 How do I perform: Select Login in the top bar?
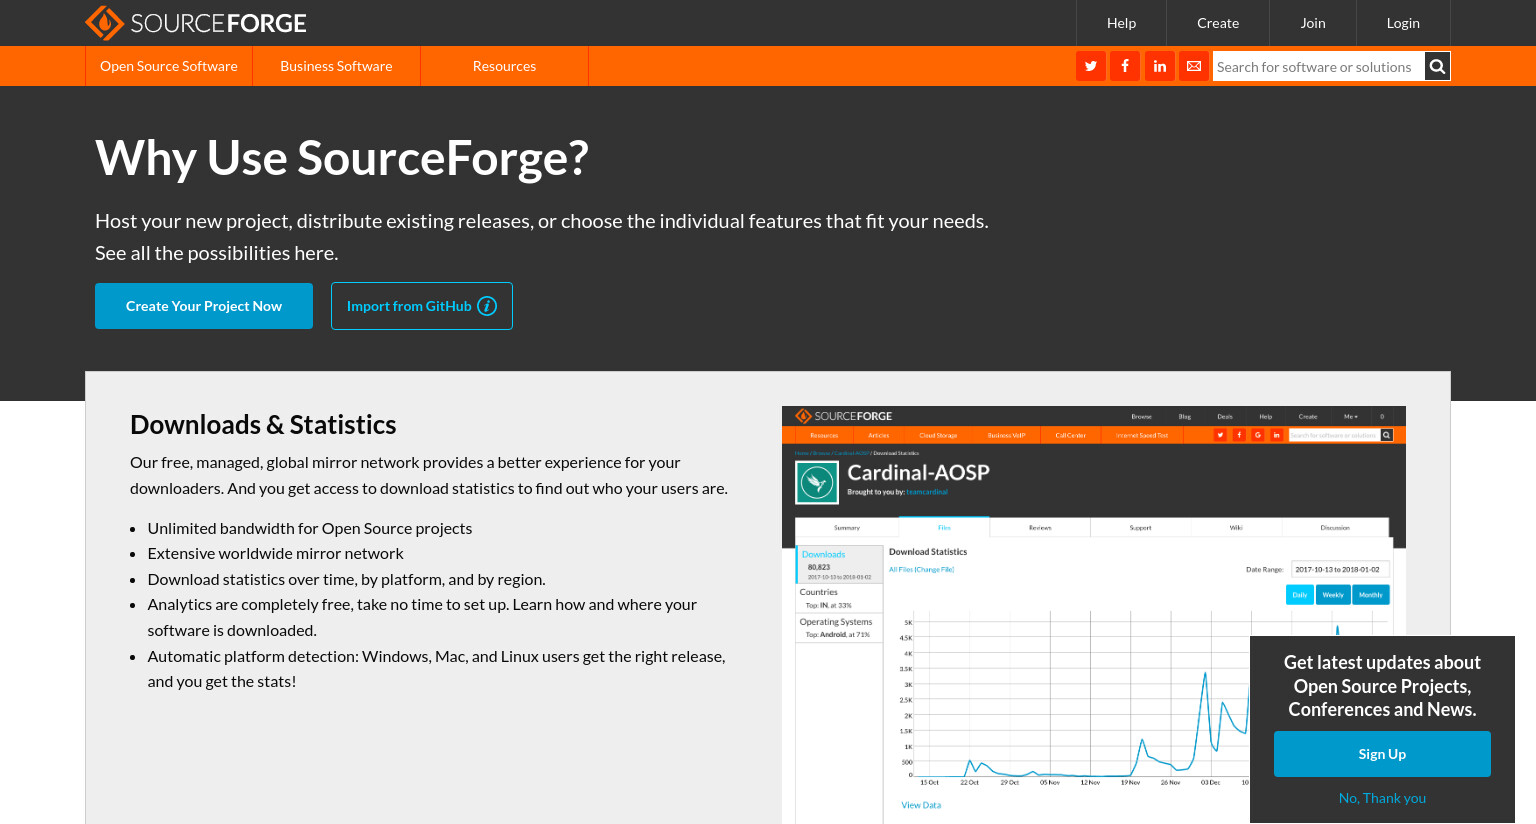(1403, 23)
